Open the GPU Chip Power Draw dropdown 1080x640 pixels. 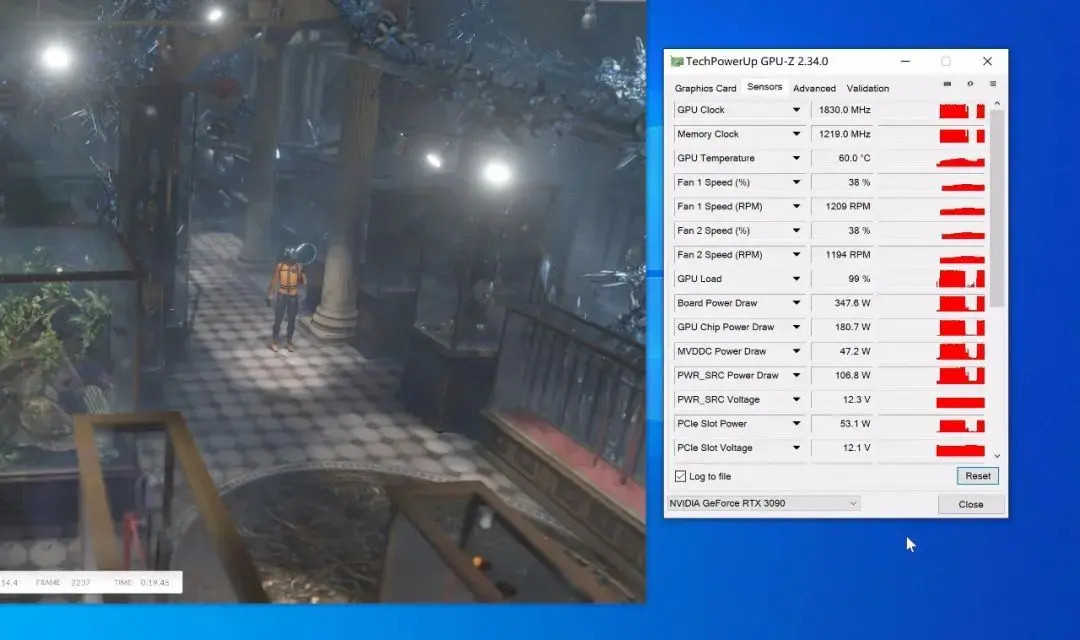tap(796, 327)
